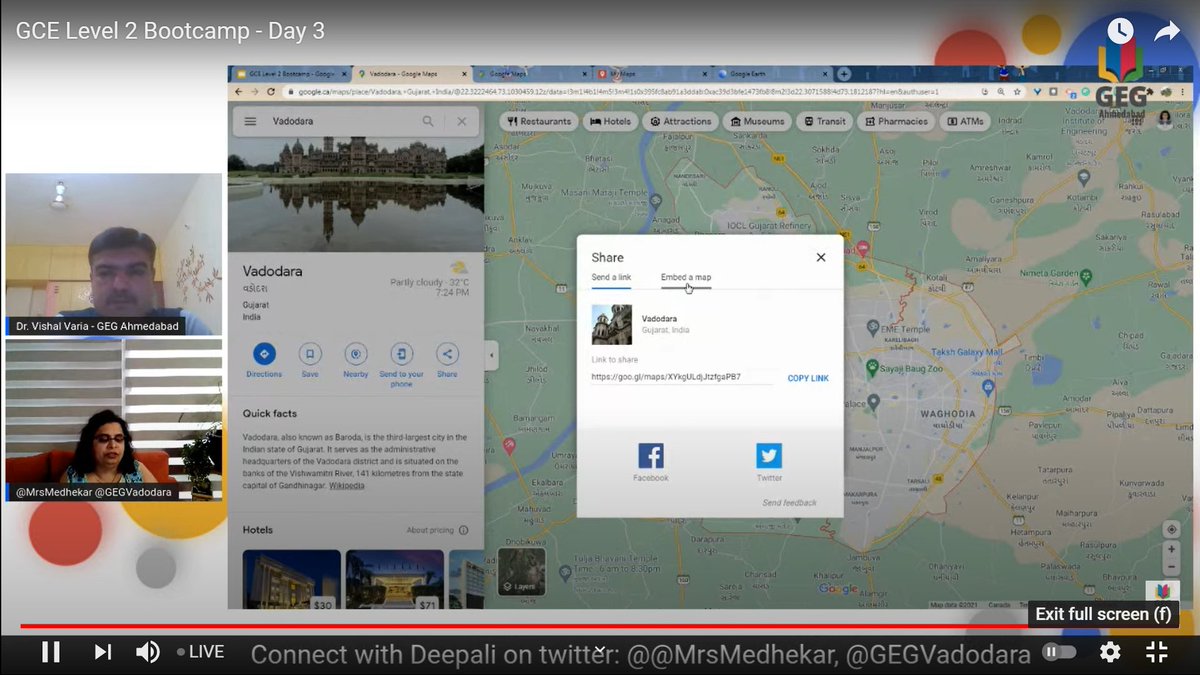Viewport: 1200px width, 675px height.
Task: Click the Vadodara search field
Action: point(340,121)
